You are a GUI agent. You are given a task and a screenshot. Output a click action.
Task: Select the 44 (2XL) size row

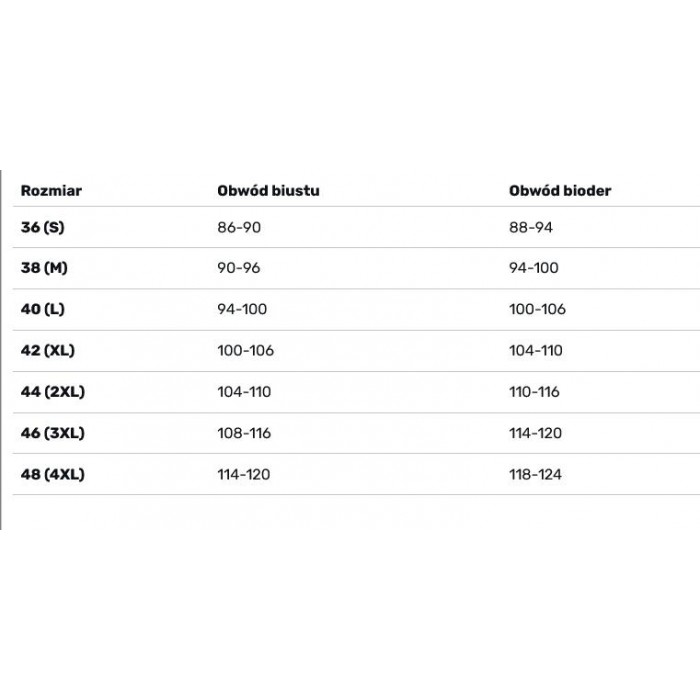(356, 392)
